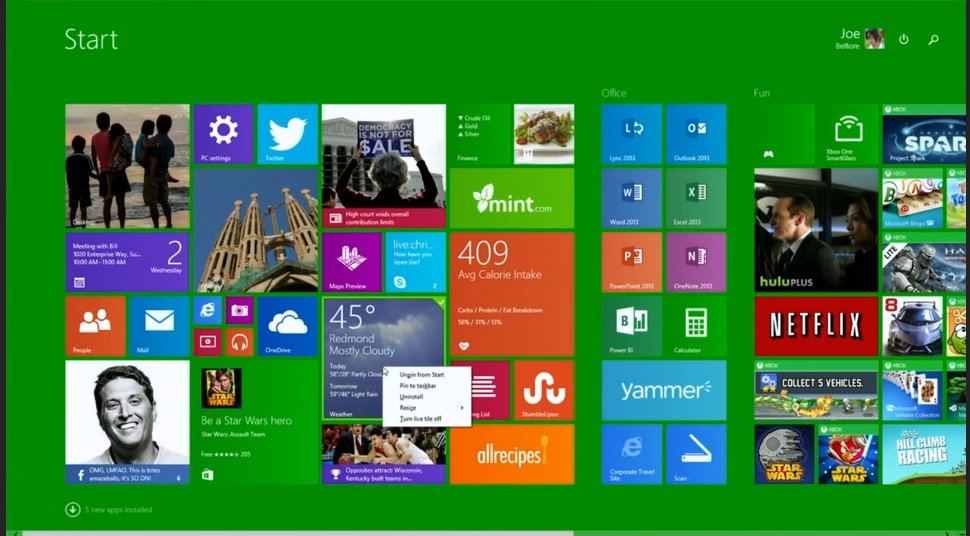Choose Turn live tile off
The width and height of the screenshot is (970, 536).
tap(421, 419)
